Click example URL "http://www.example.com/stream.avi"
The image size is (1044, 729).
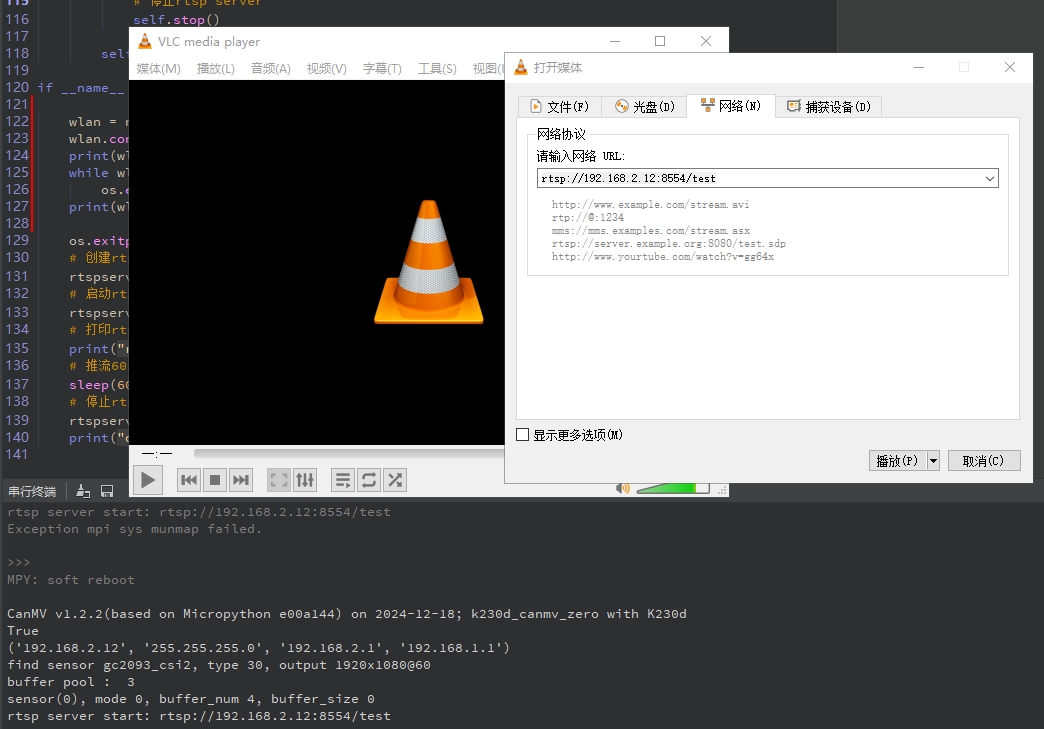[651, 205]
